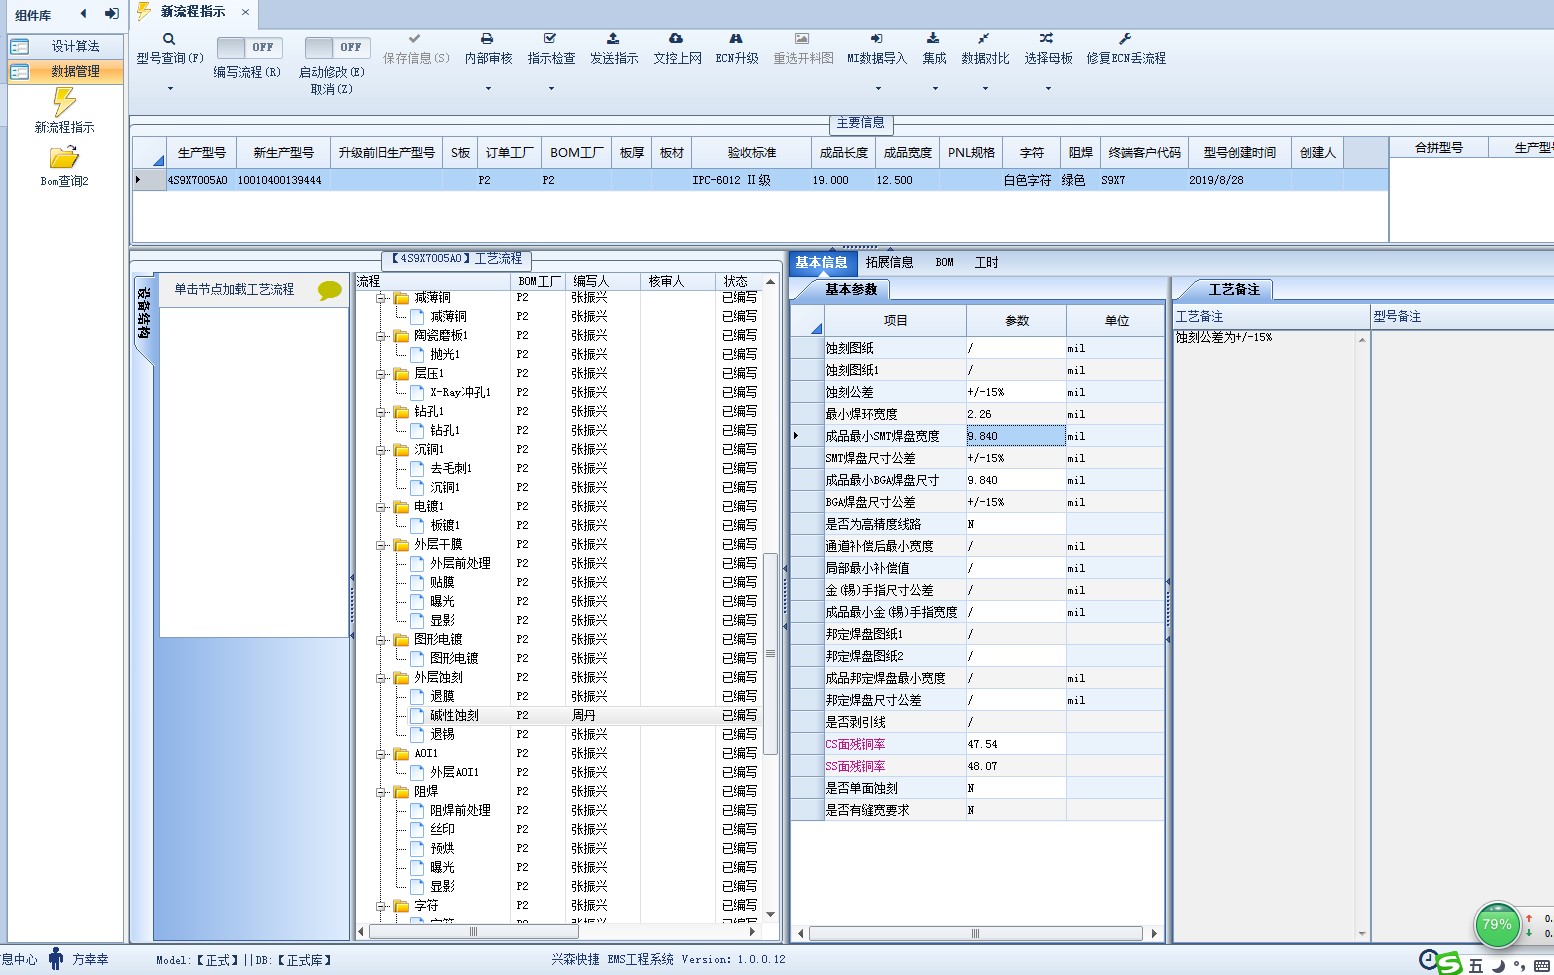Image resolution: width=1554 pixels, height=975 pixels.
Task: Collapse the 阻焊 folder node
Action: click(x=381, y=792)
